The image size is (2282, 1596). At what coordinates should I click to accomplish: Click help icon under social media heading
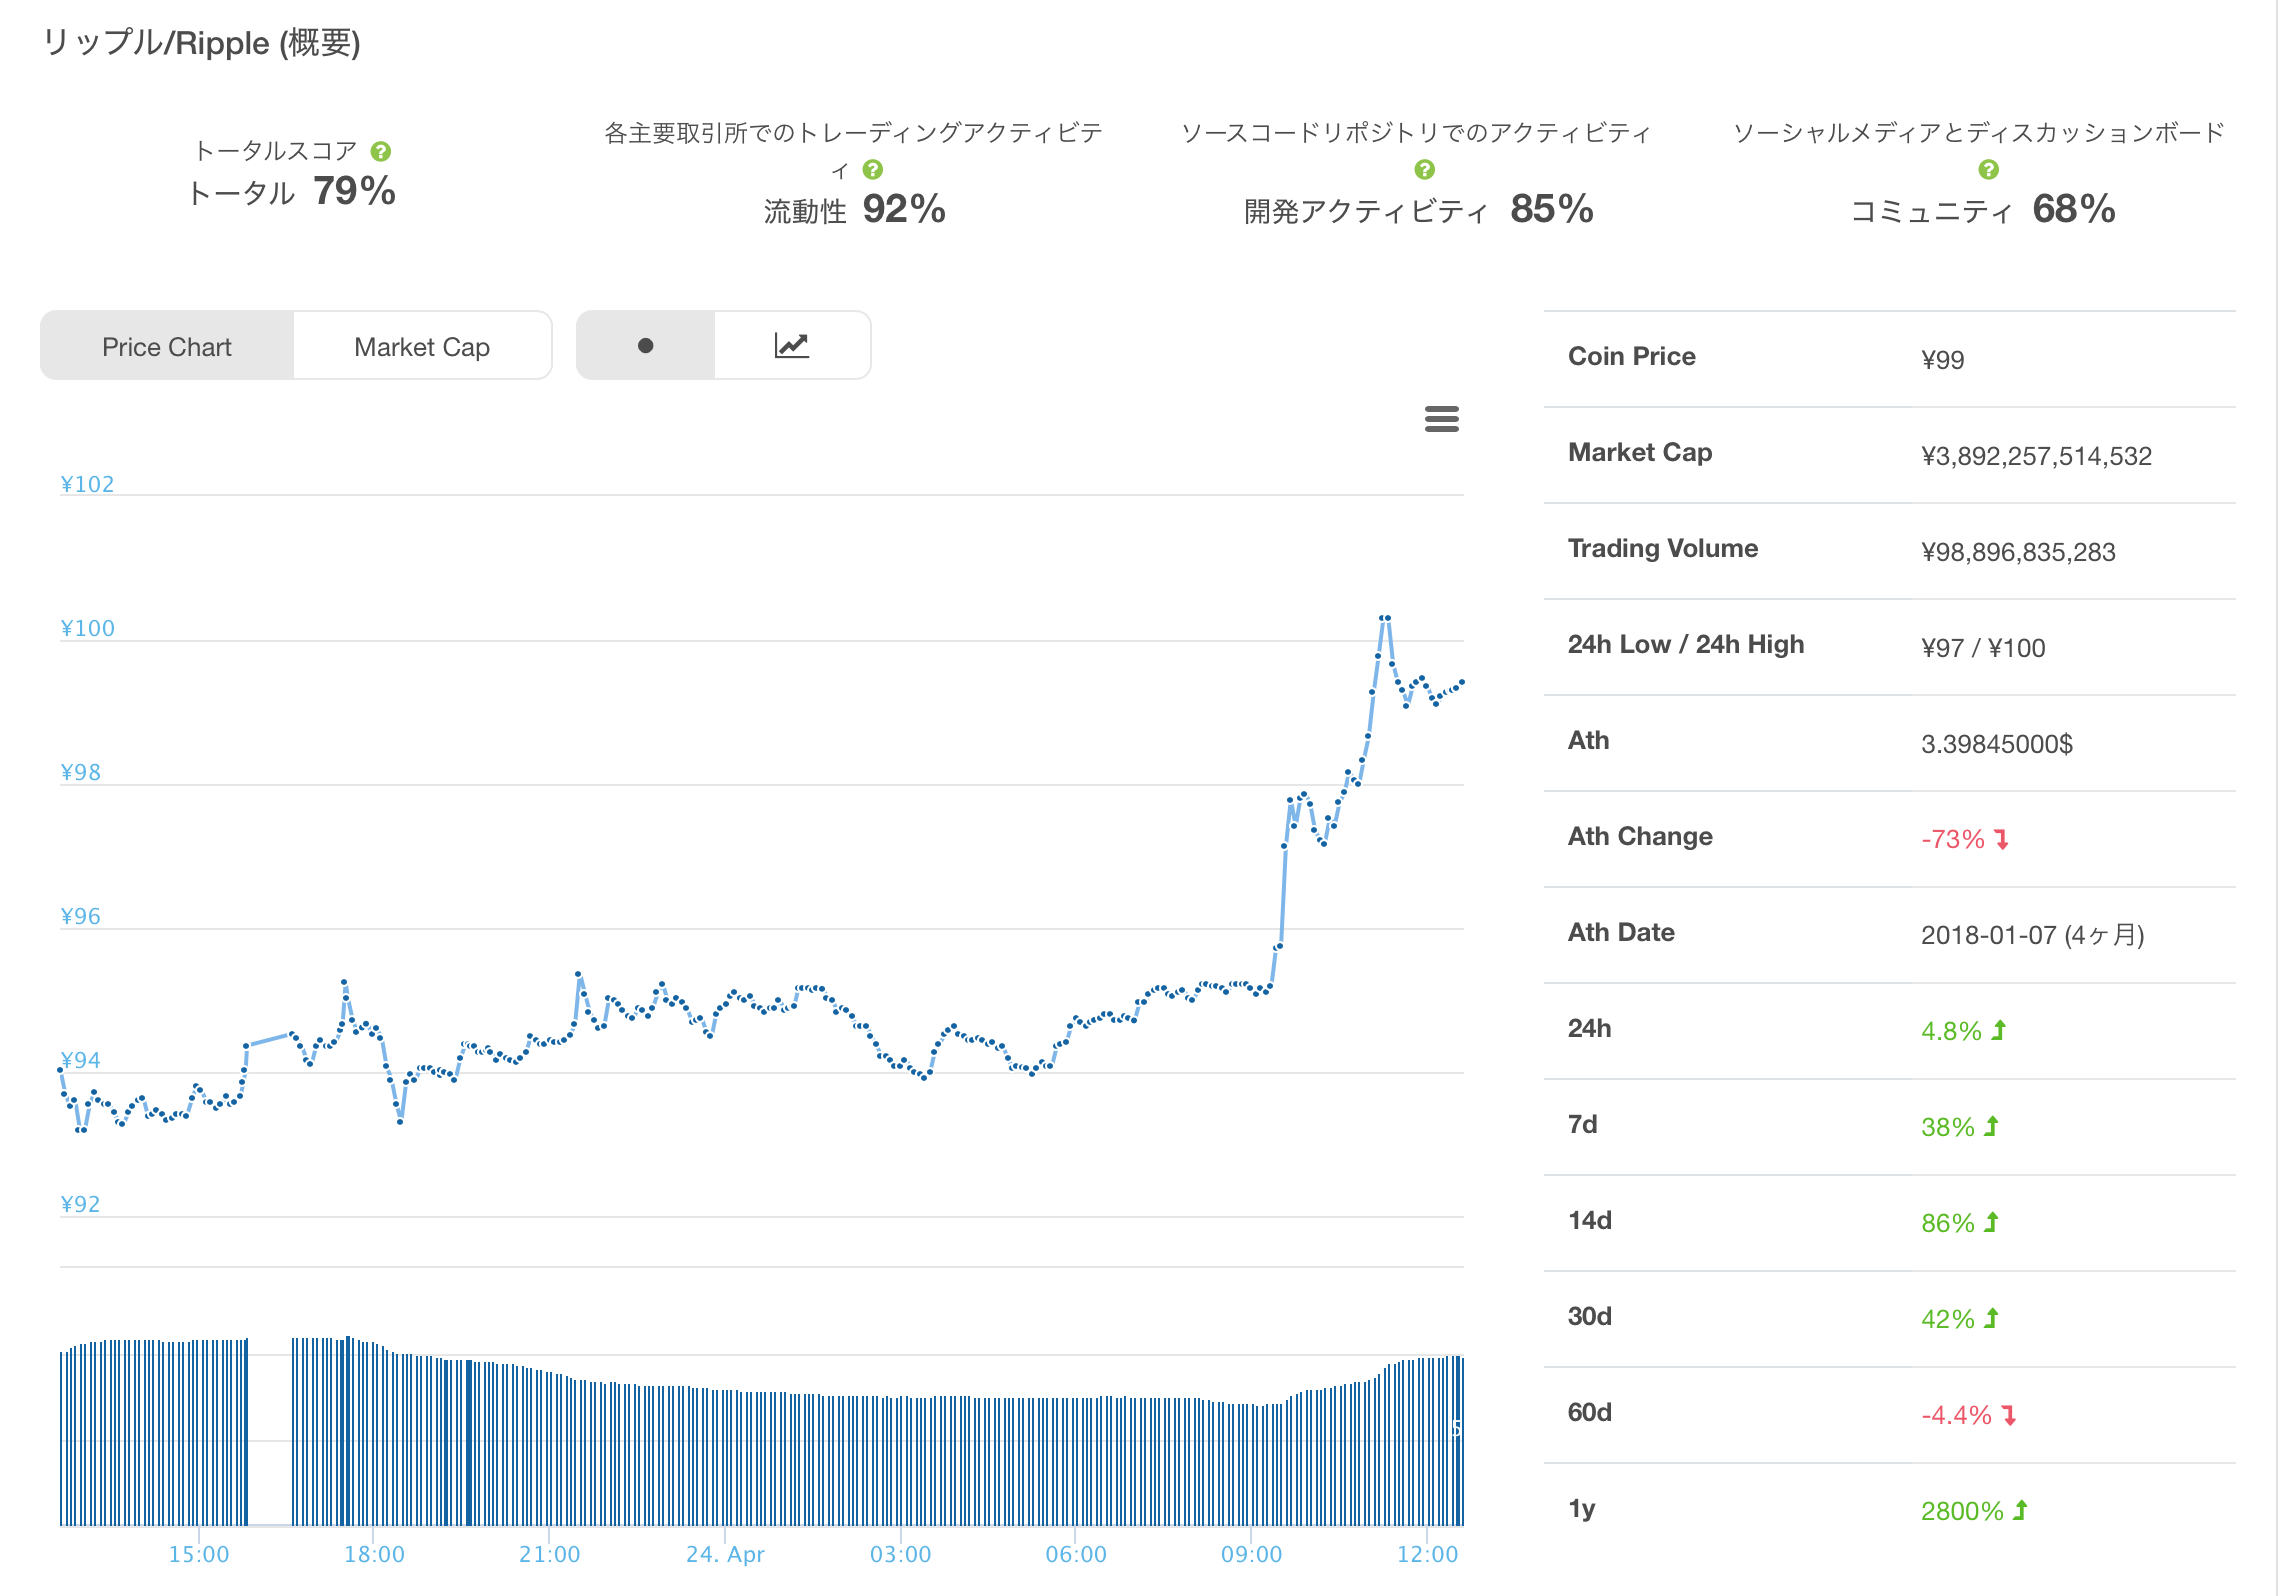(1989, 170)
